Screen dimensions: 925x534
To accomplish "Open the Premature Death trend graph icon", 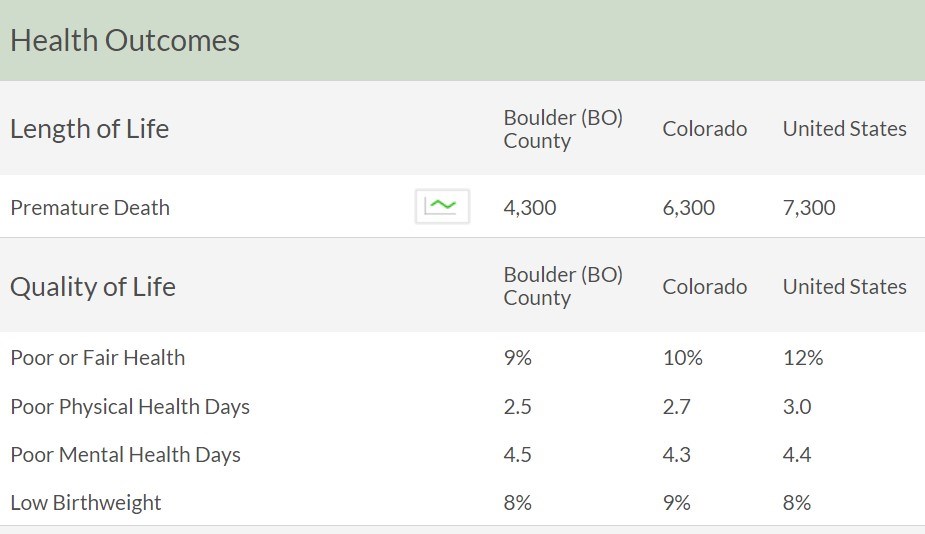I will point(442,207).
